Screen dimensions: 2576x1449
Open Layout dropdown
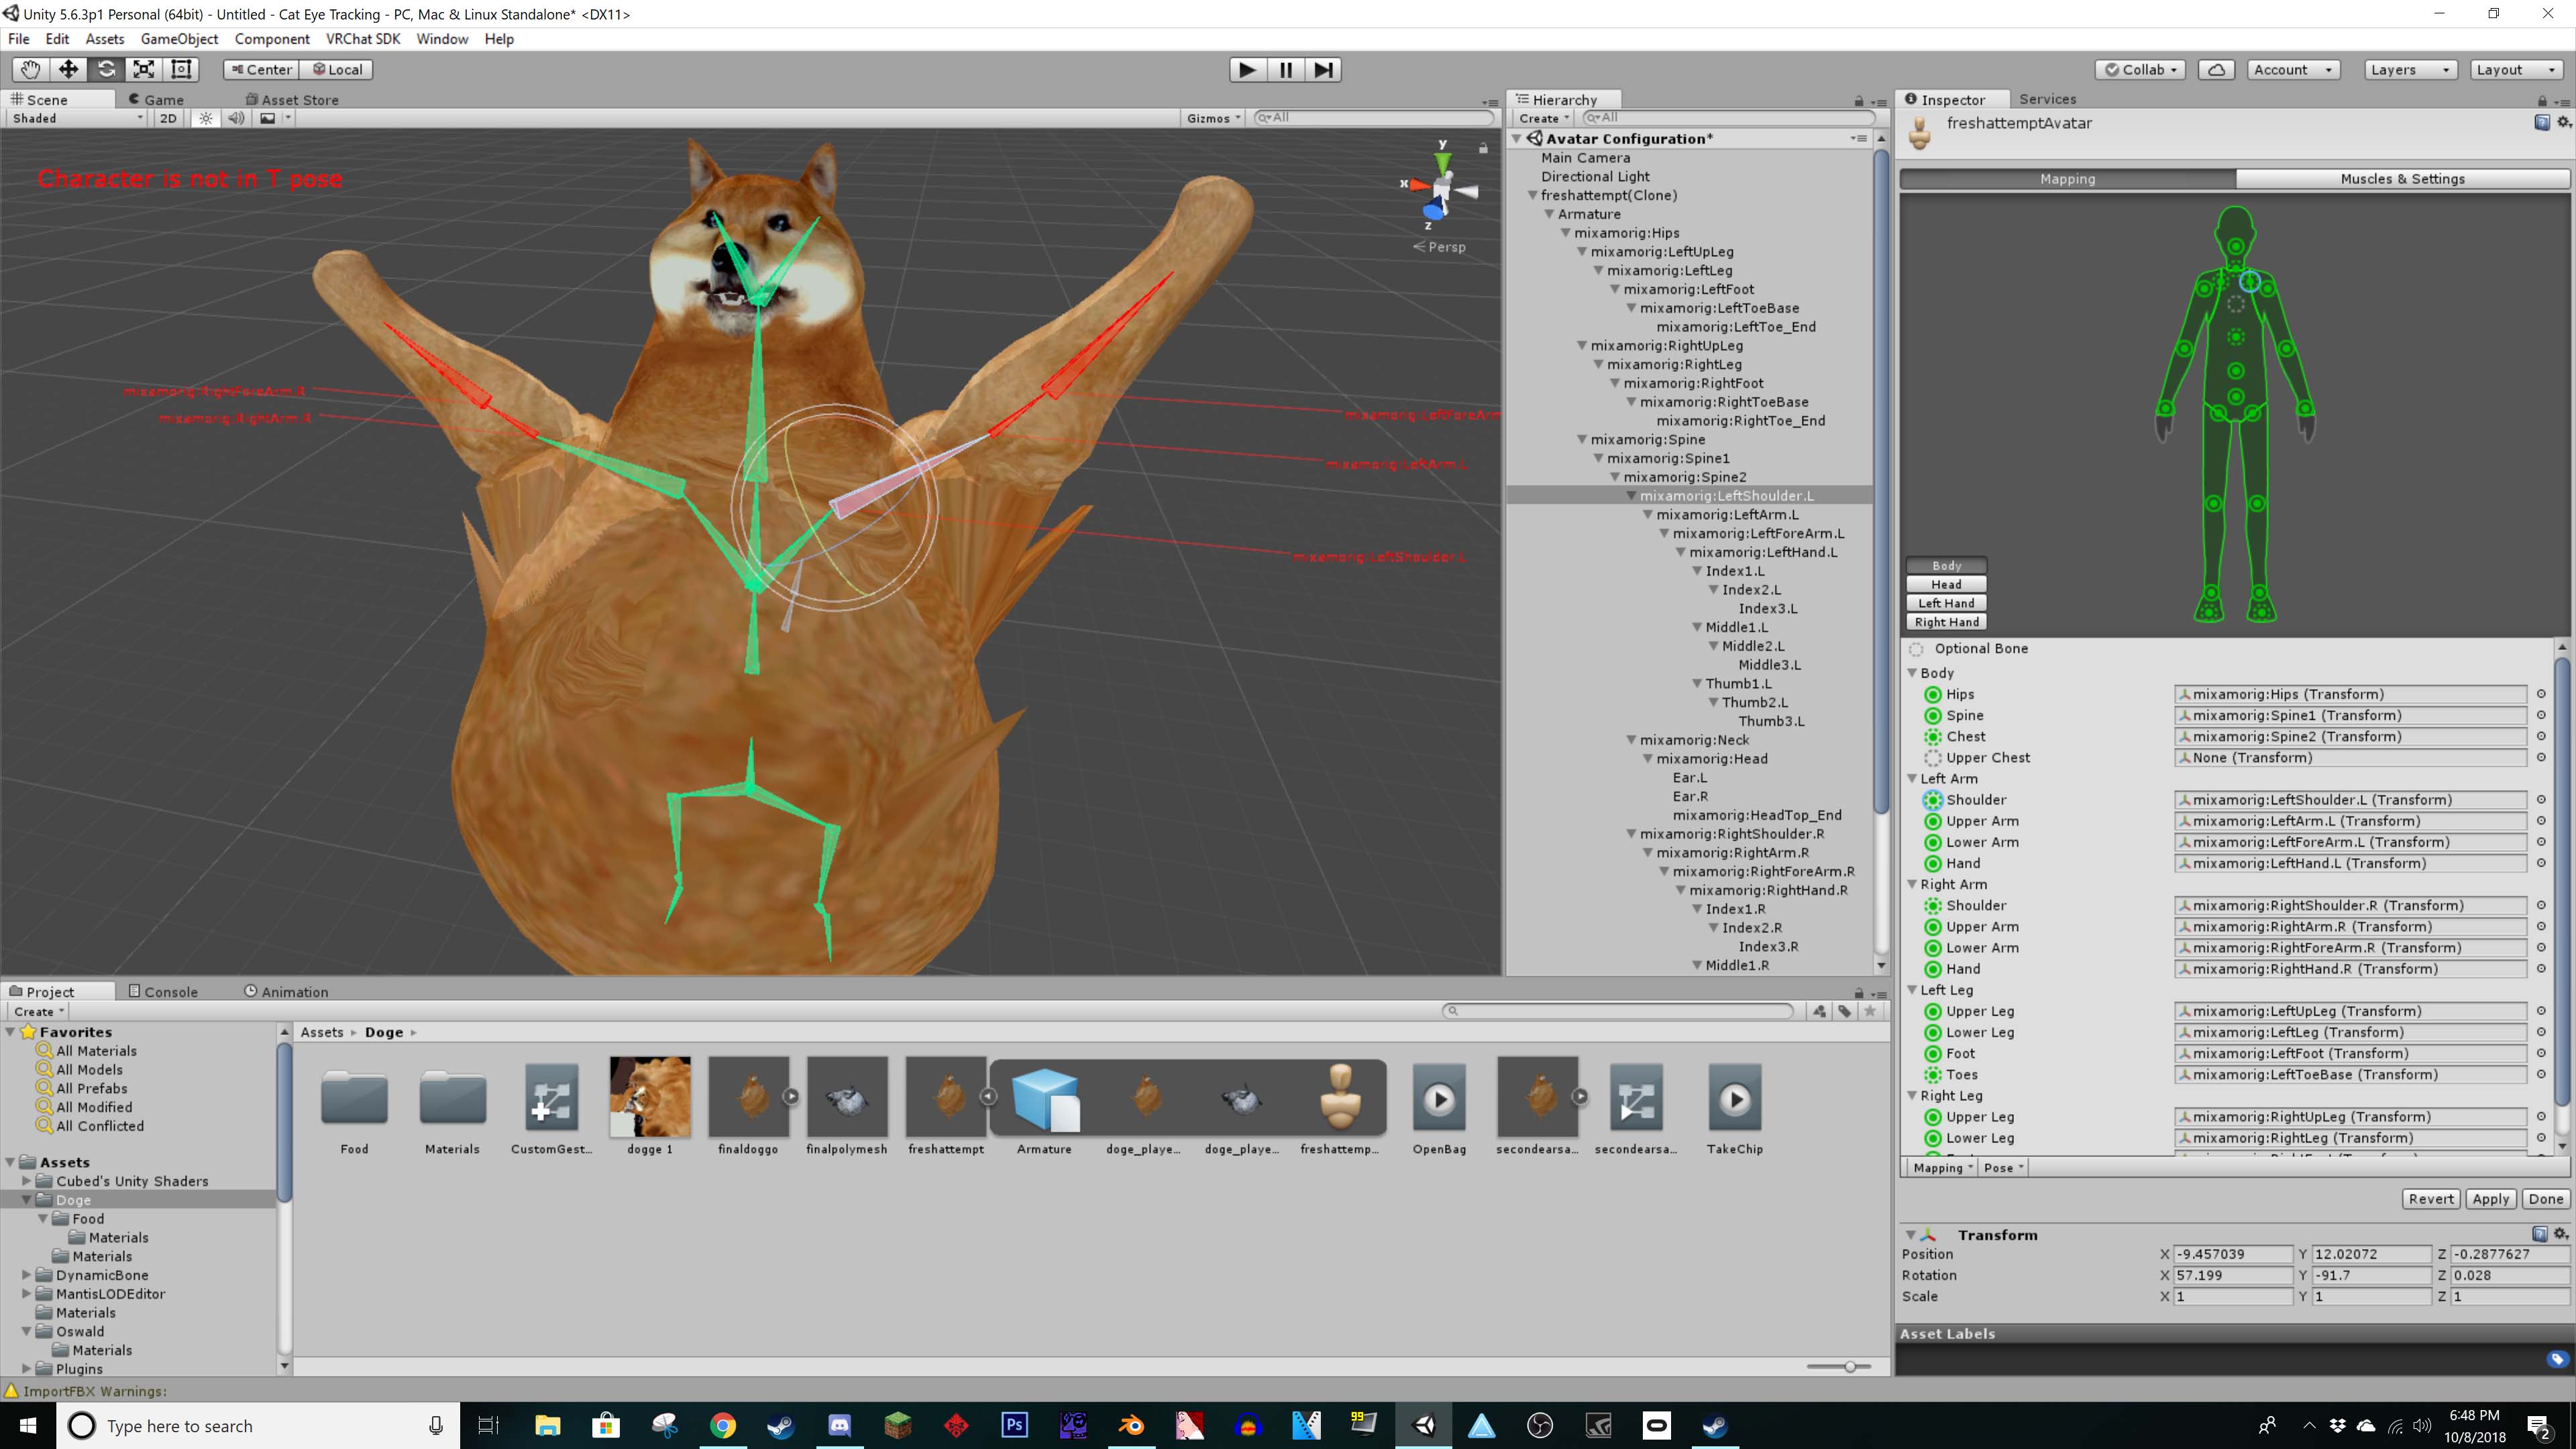[2515, 69]
